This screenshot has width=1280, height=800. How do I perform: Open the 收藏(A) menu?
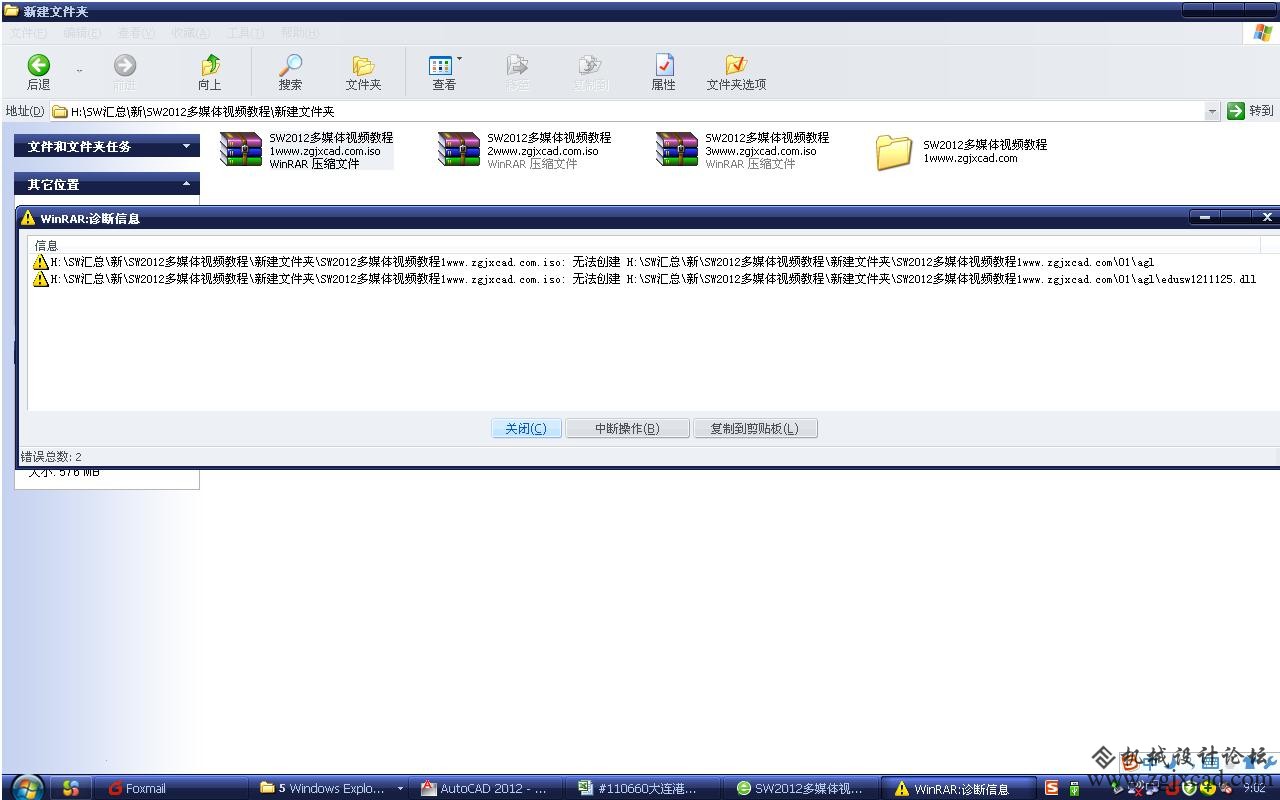coord(190,33)
